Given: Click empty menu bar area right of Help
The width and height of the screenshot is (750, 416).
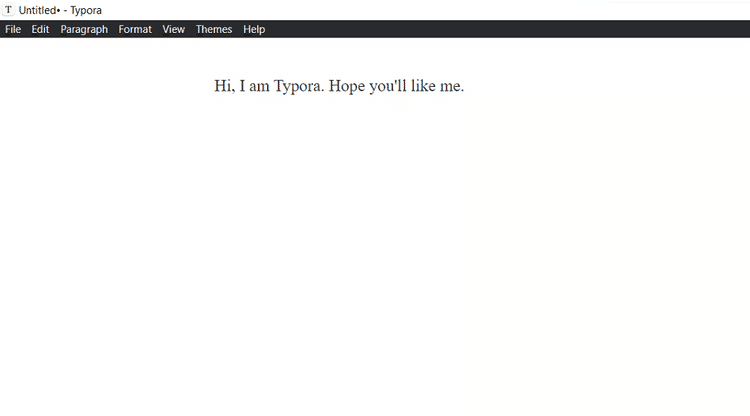Looking at the screenshot, I should coord(500,29).
